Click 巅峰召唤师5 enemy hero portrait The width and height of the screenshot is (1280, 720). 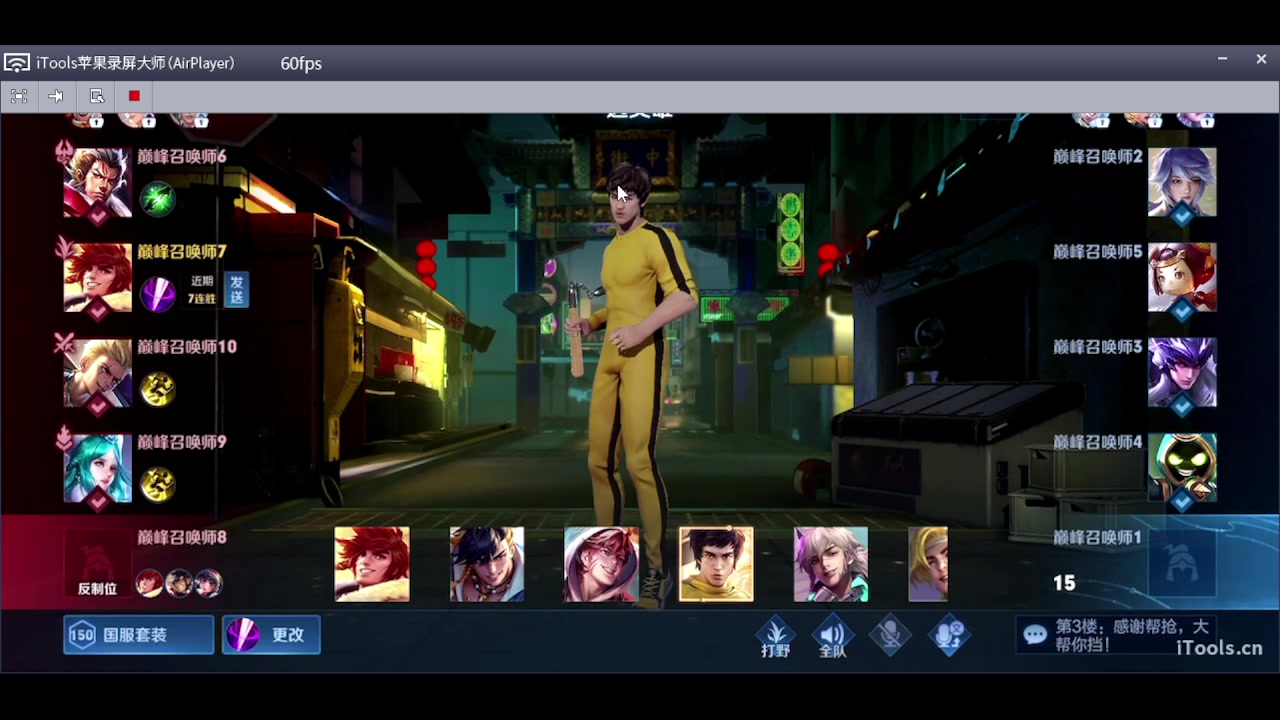pyautogui.click(x=1183, y=278)
